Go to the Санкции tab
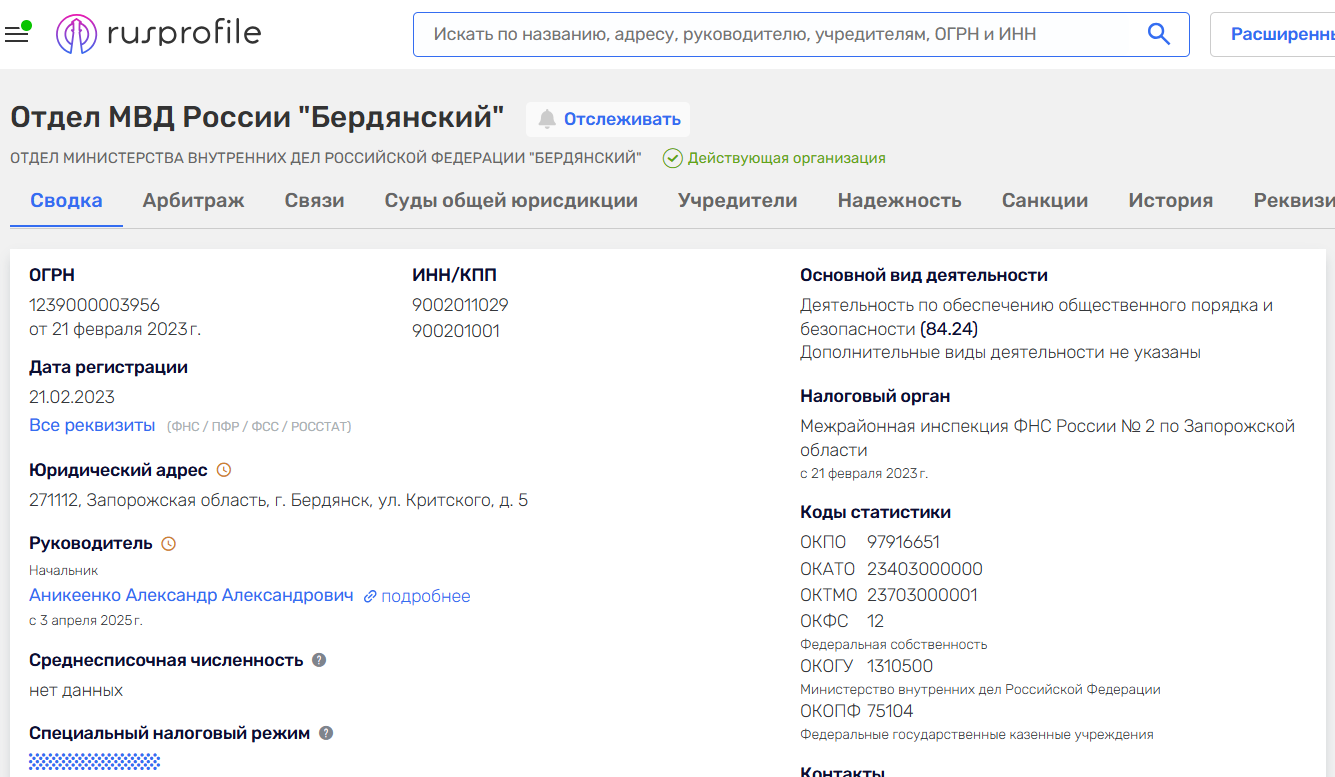1335x777 pixels. pyautogui.click(x=1044, y=200)
